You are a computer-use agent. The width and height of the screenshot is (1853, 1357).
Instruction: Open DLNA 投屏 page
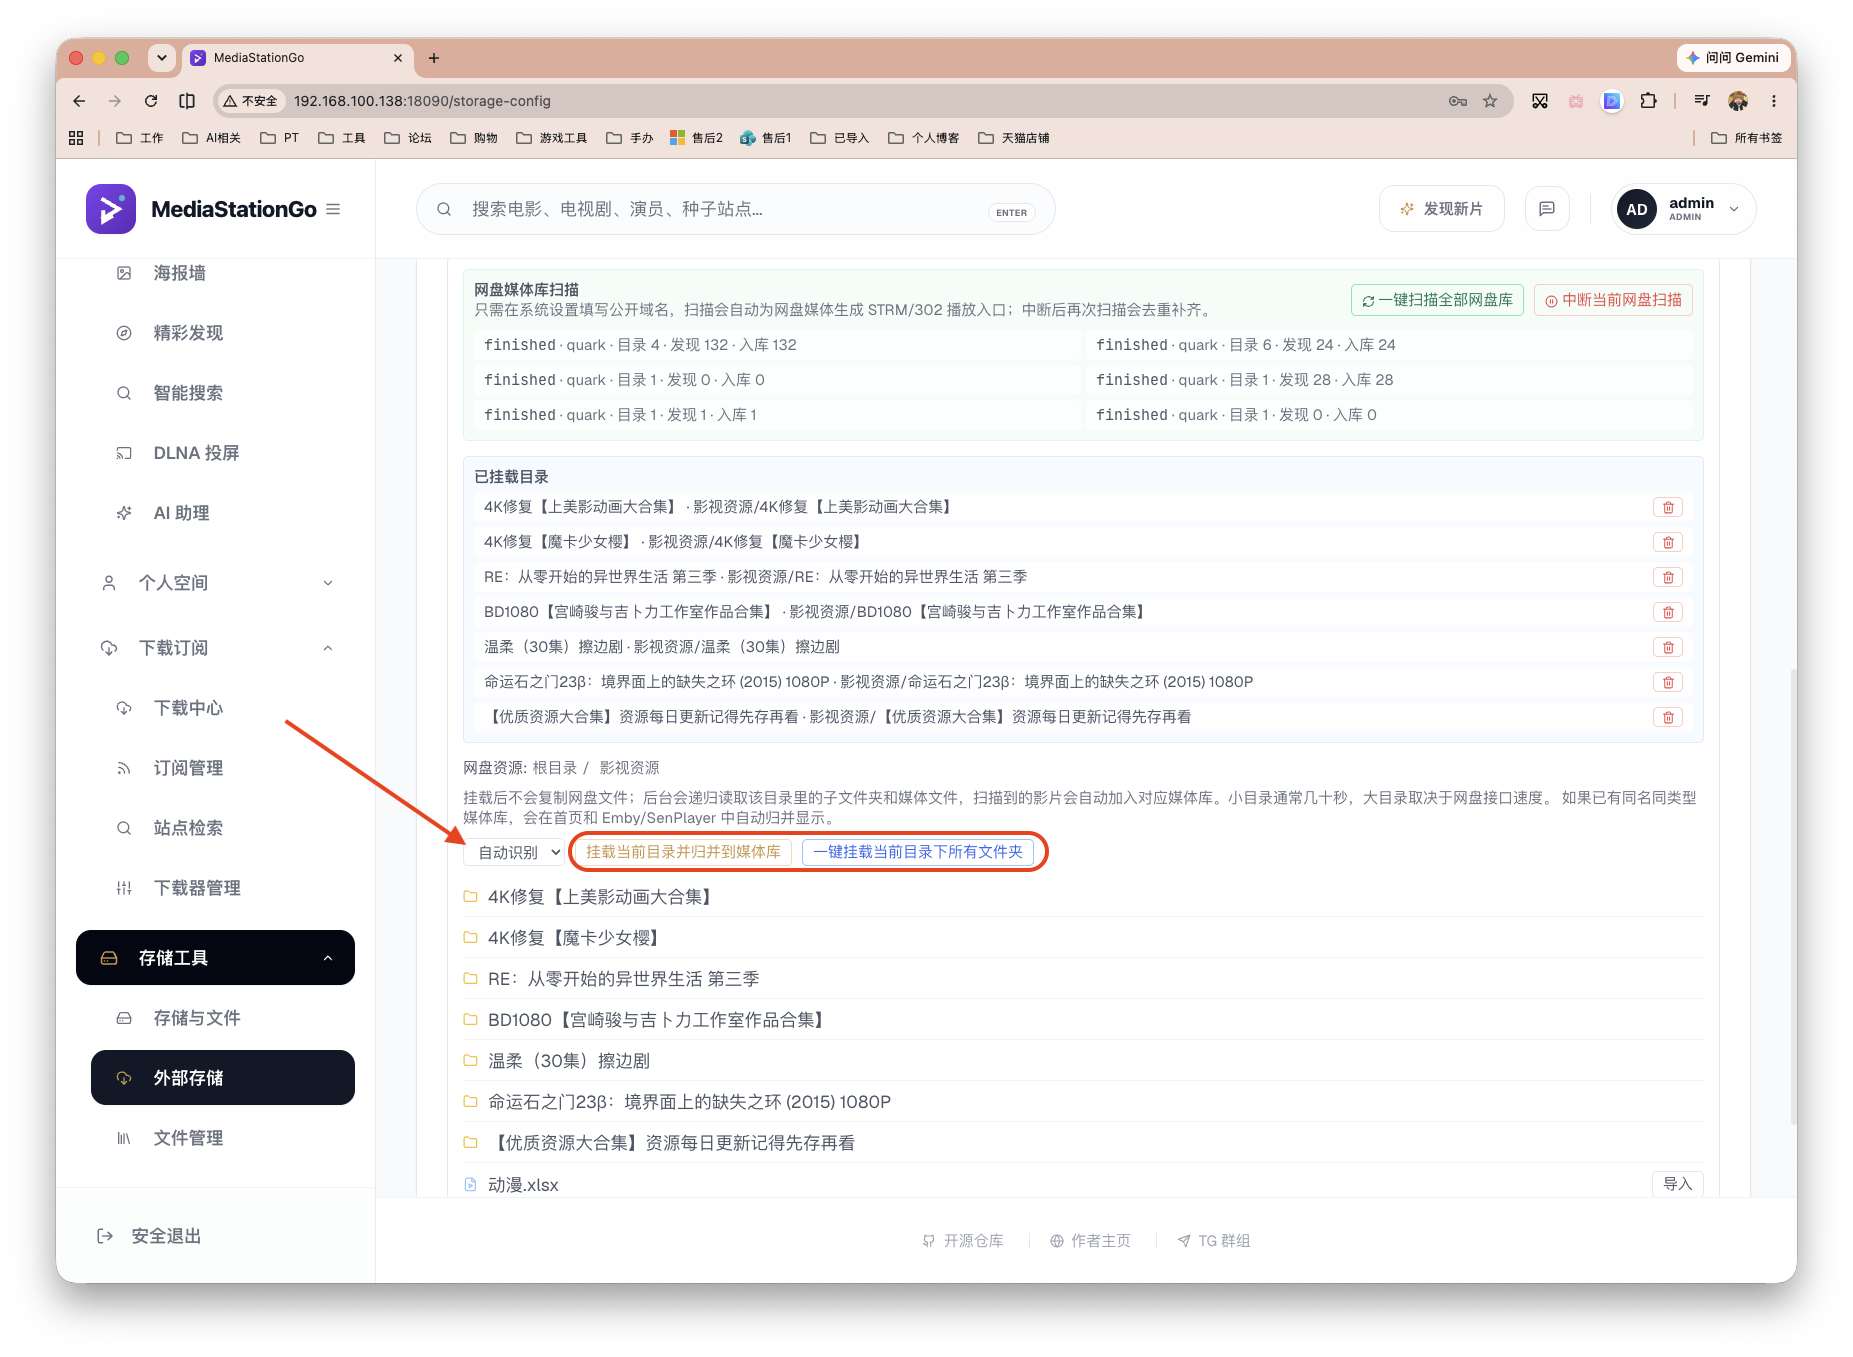195,453
